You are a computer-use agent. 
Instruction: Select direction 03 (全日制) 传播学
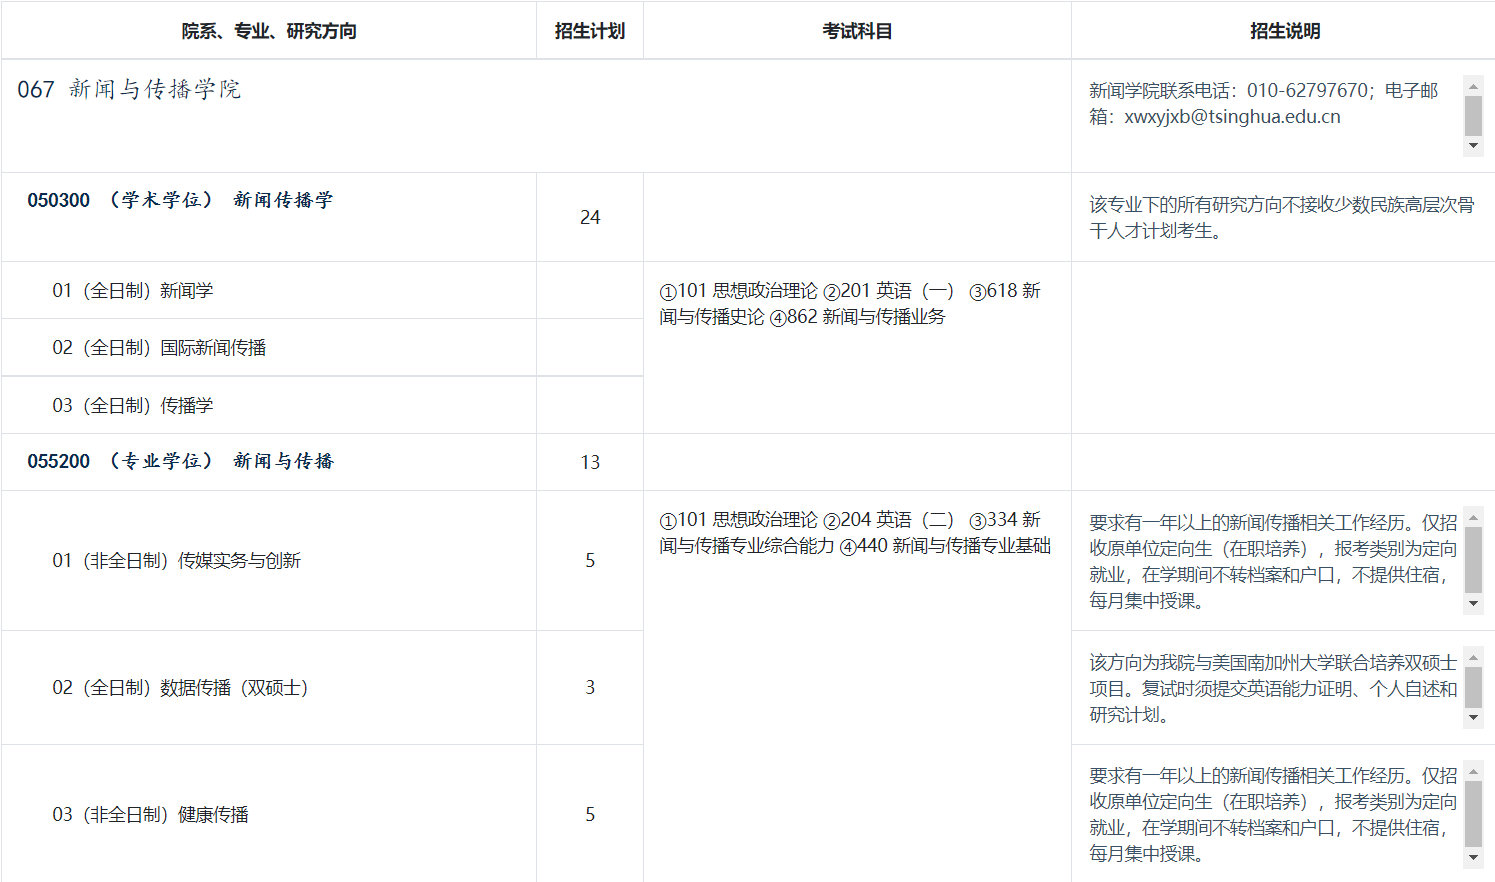(x=133, y=405)
